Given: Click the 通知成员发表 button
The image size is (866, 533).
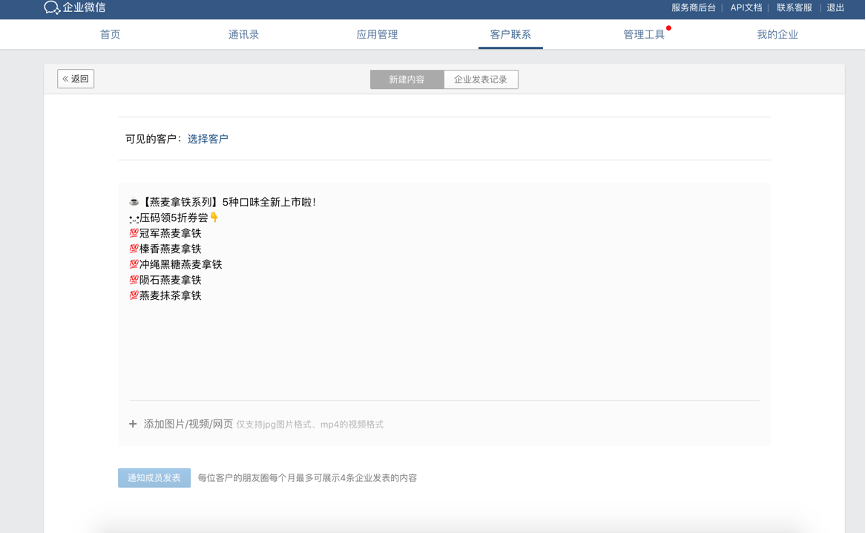Looking at the screenshot, I should 154,478.
